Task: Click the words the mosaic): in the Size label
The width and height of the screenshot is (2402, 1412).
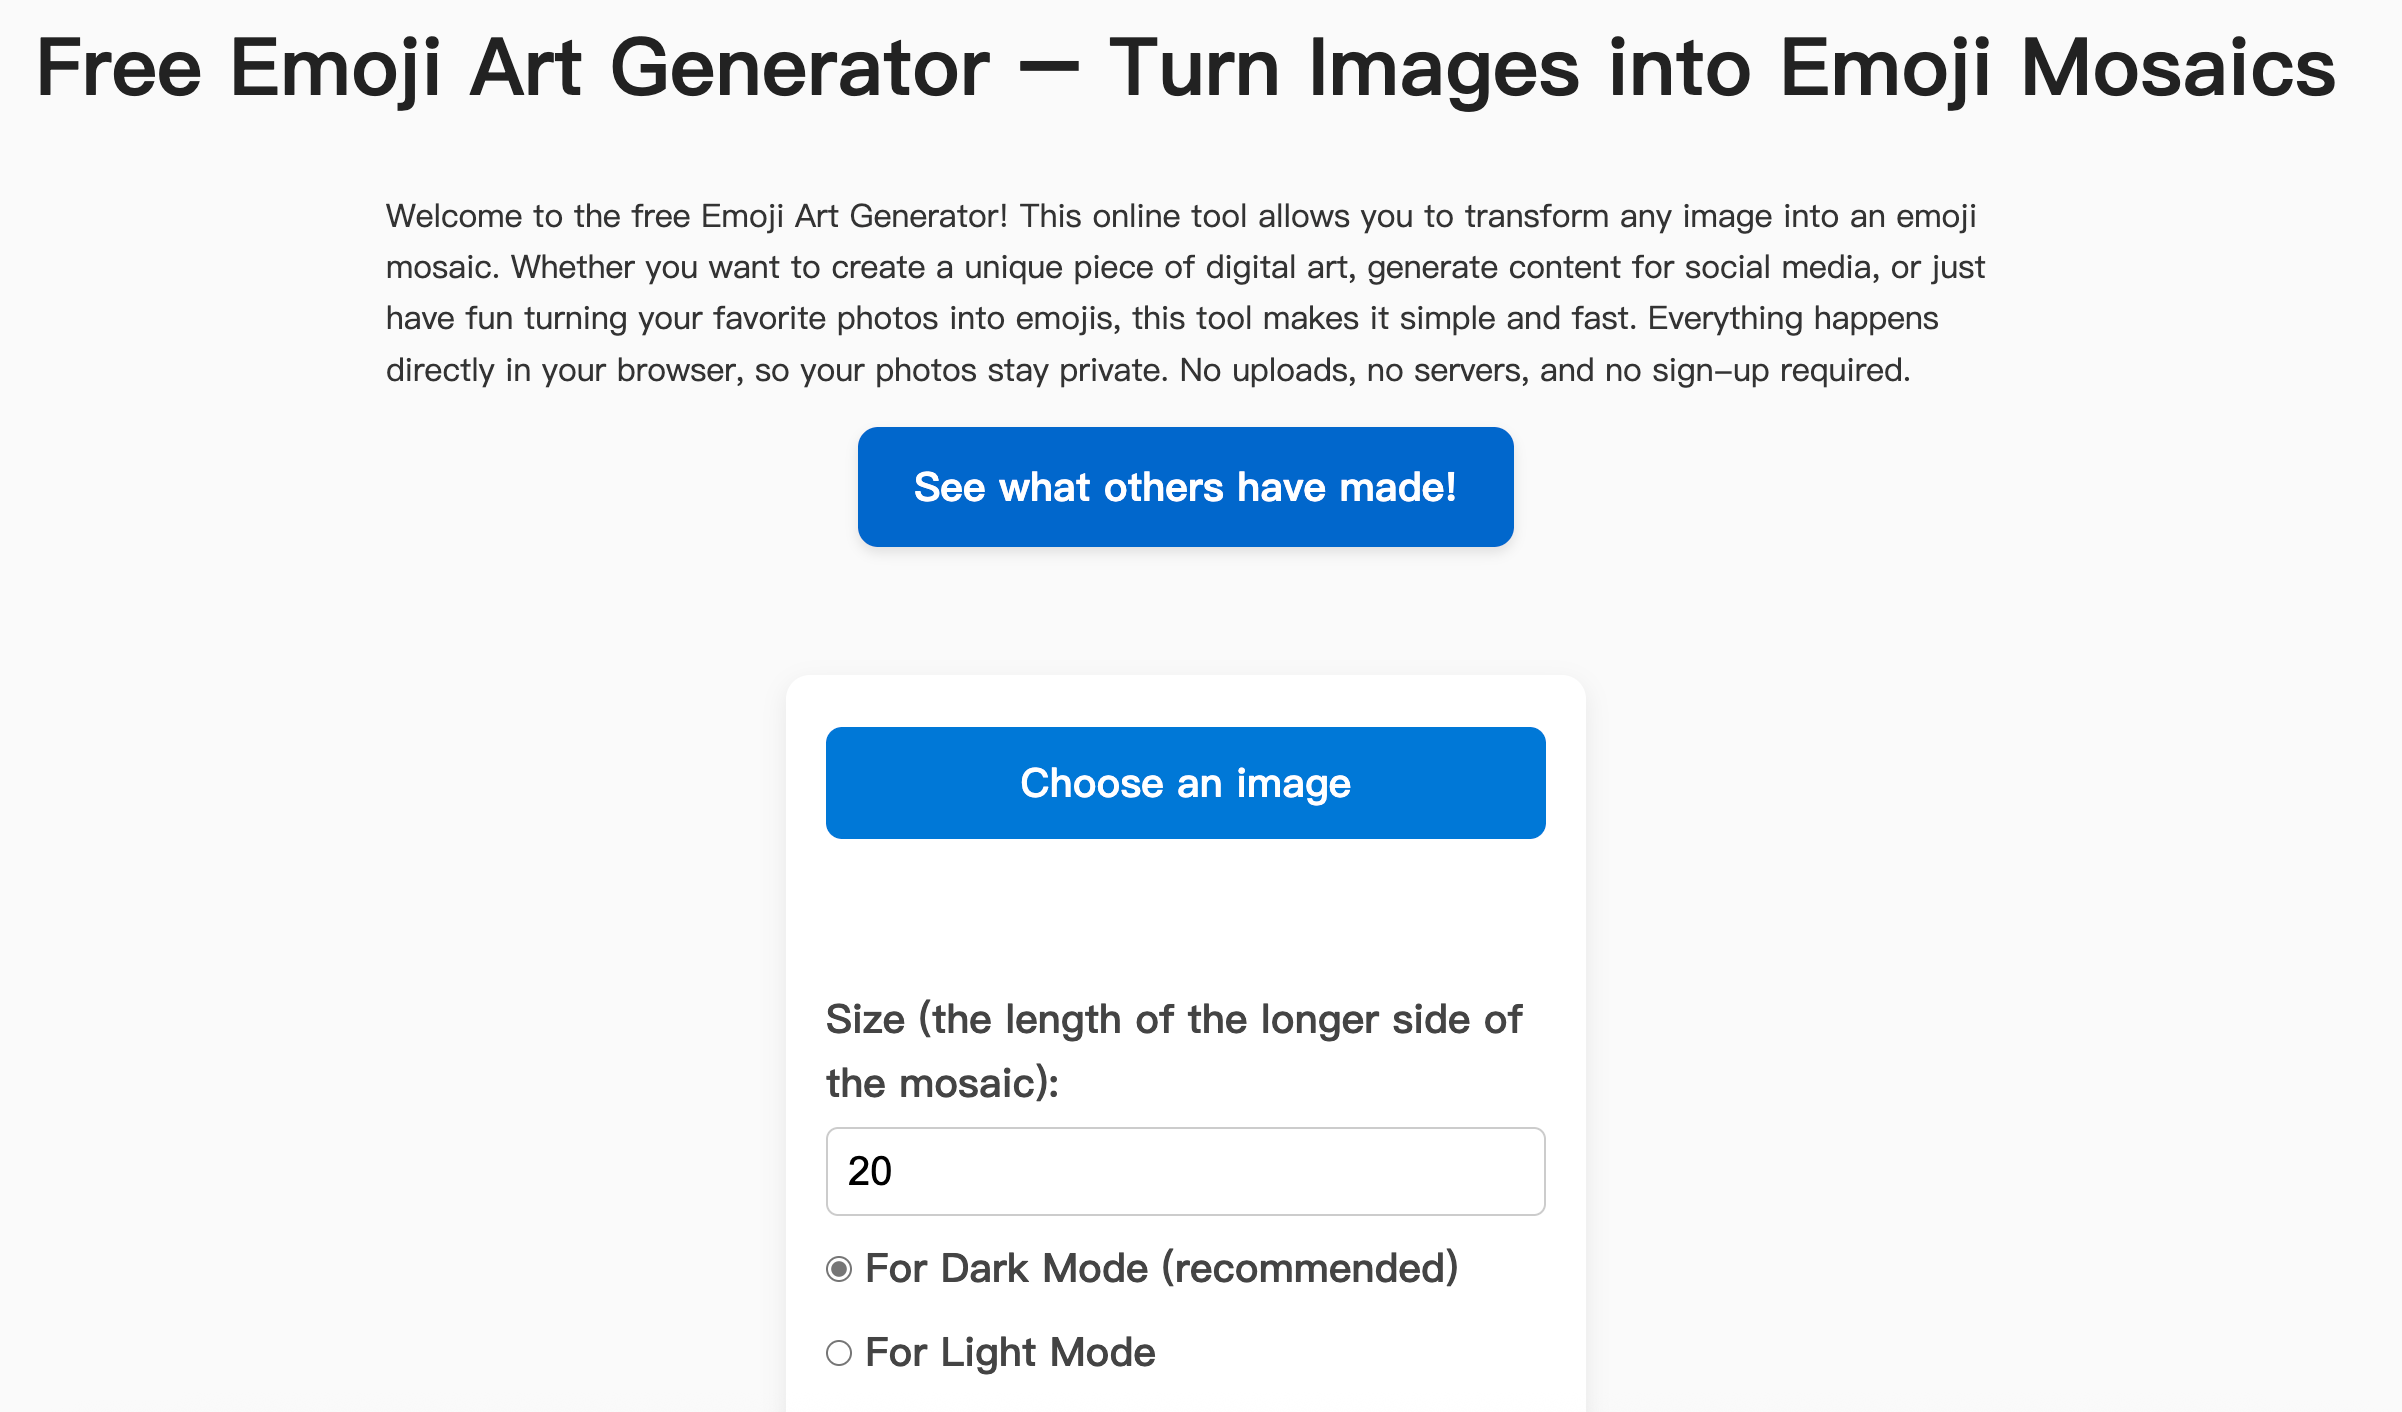Action: tap(942, 1083)
